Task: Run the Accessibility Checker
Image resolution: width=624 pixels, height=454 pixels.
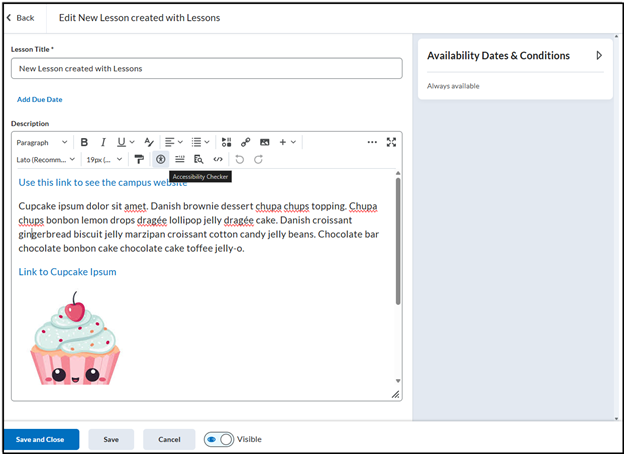Action: click(160, 159)
